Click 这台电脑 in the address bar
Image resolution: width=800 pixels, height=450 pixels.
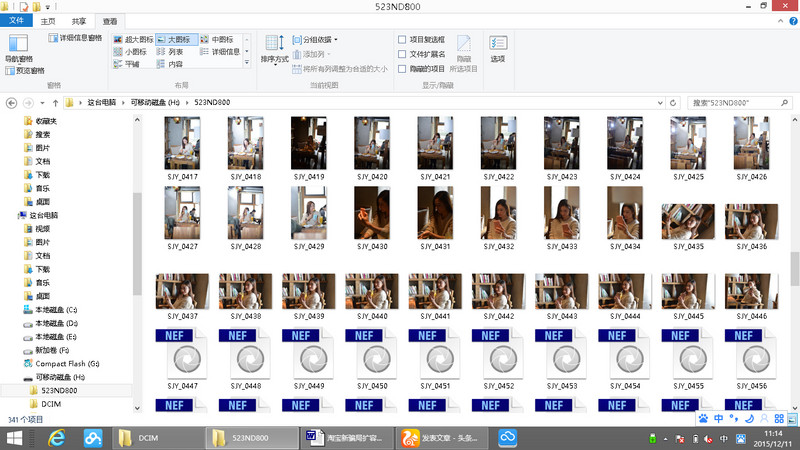pyautogui.click(x=102, y=103)
